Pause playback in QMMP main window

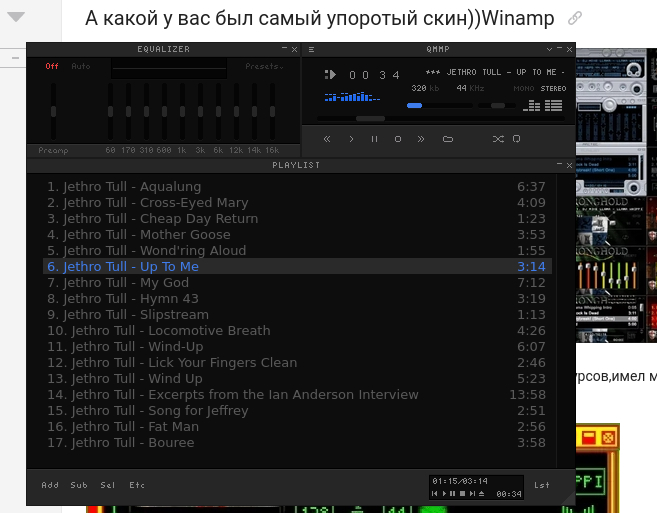(x=375, y=139)
